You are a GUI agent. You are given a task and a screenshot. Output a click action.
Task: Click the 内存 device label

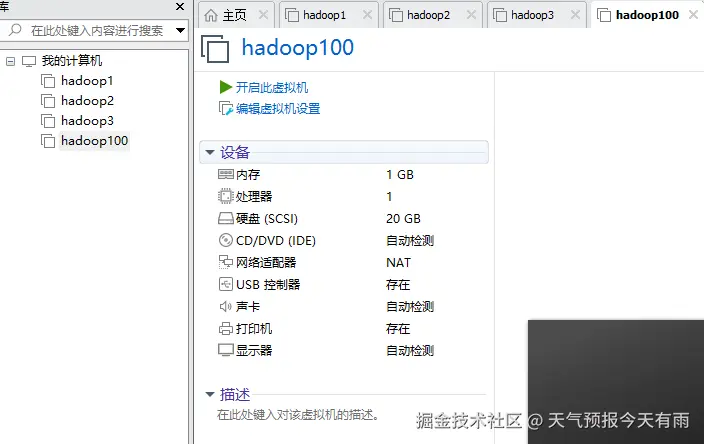(248, 175)
